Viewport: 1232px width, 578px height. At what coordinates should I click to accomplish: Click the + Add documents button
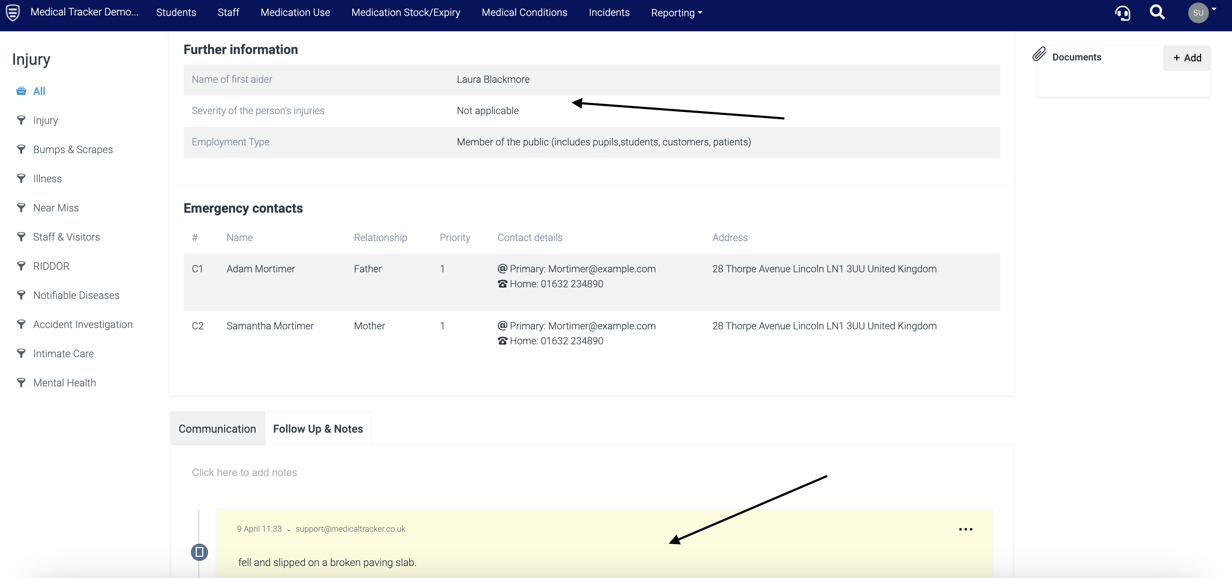[1186, 58]
